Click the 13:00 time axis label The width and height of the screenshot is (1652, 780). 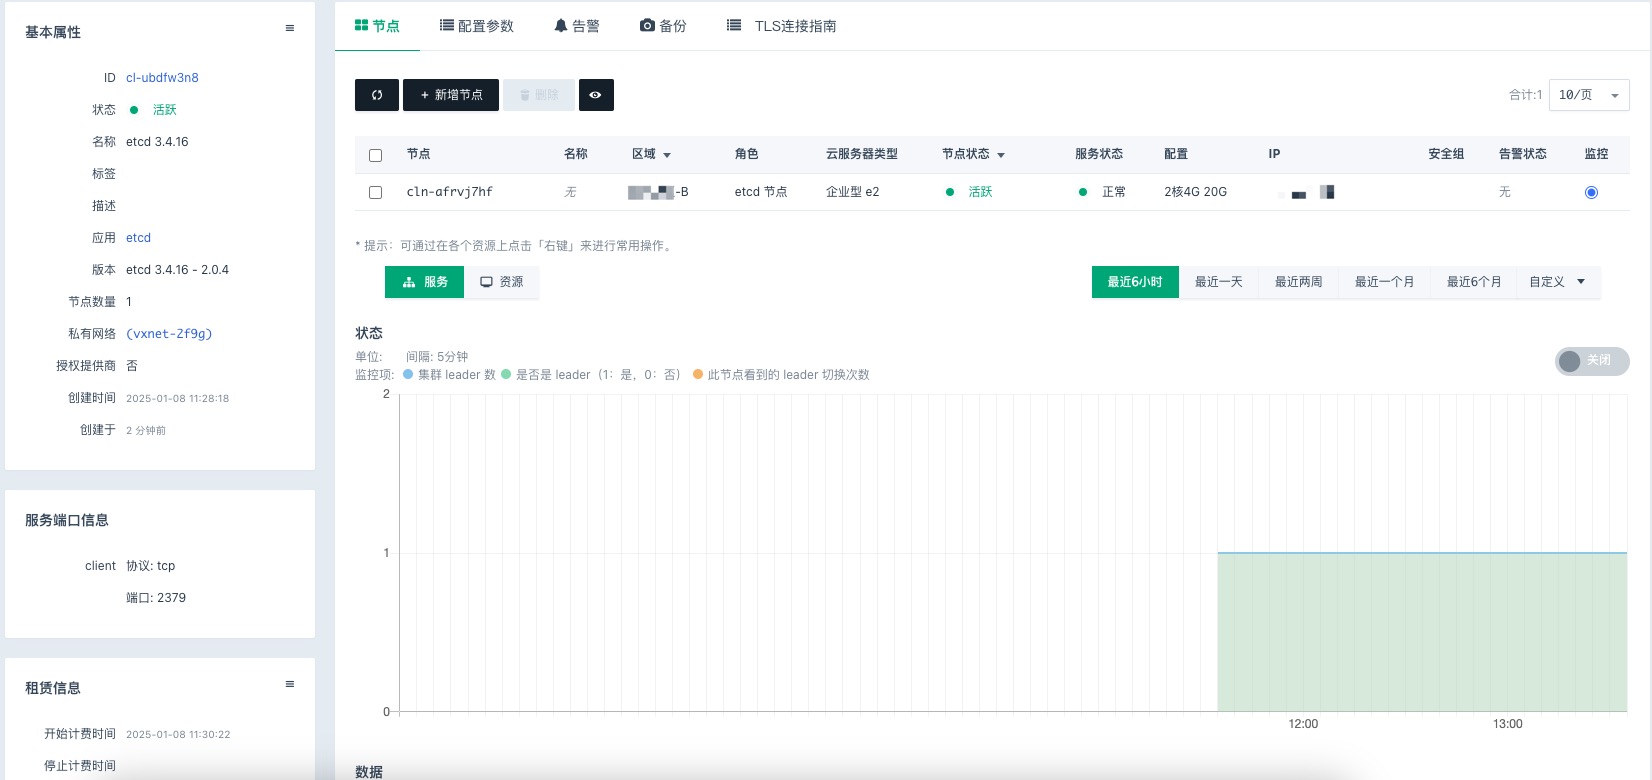[1508, 724]
